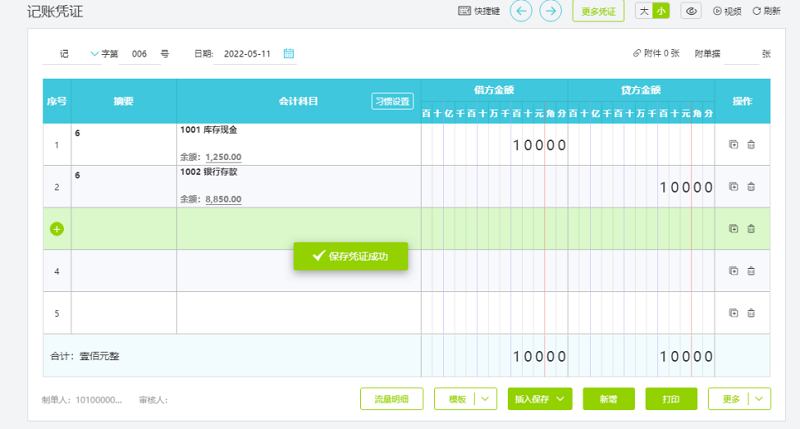
Task: Go to the previous voucher arrow
Action: (521, 11)
